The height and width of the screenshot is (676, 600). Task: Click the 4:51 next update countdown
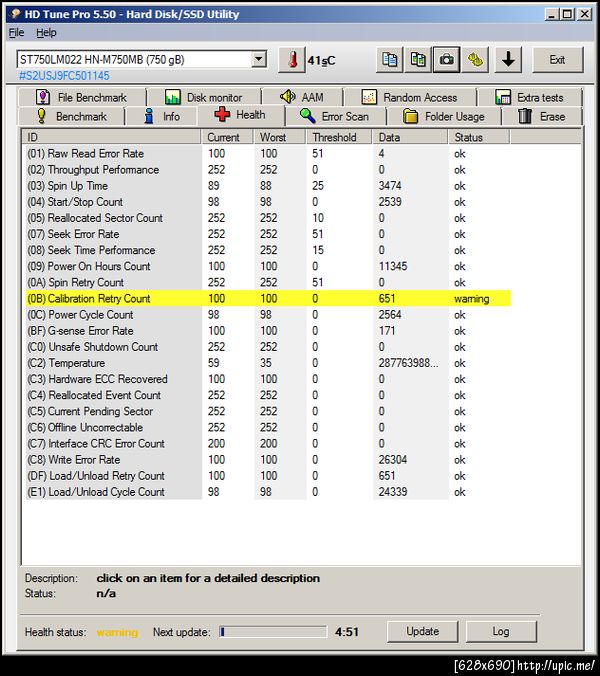coord(347,632)
